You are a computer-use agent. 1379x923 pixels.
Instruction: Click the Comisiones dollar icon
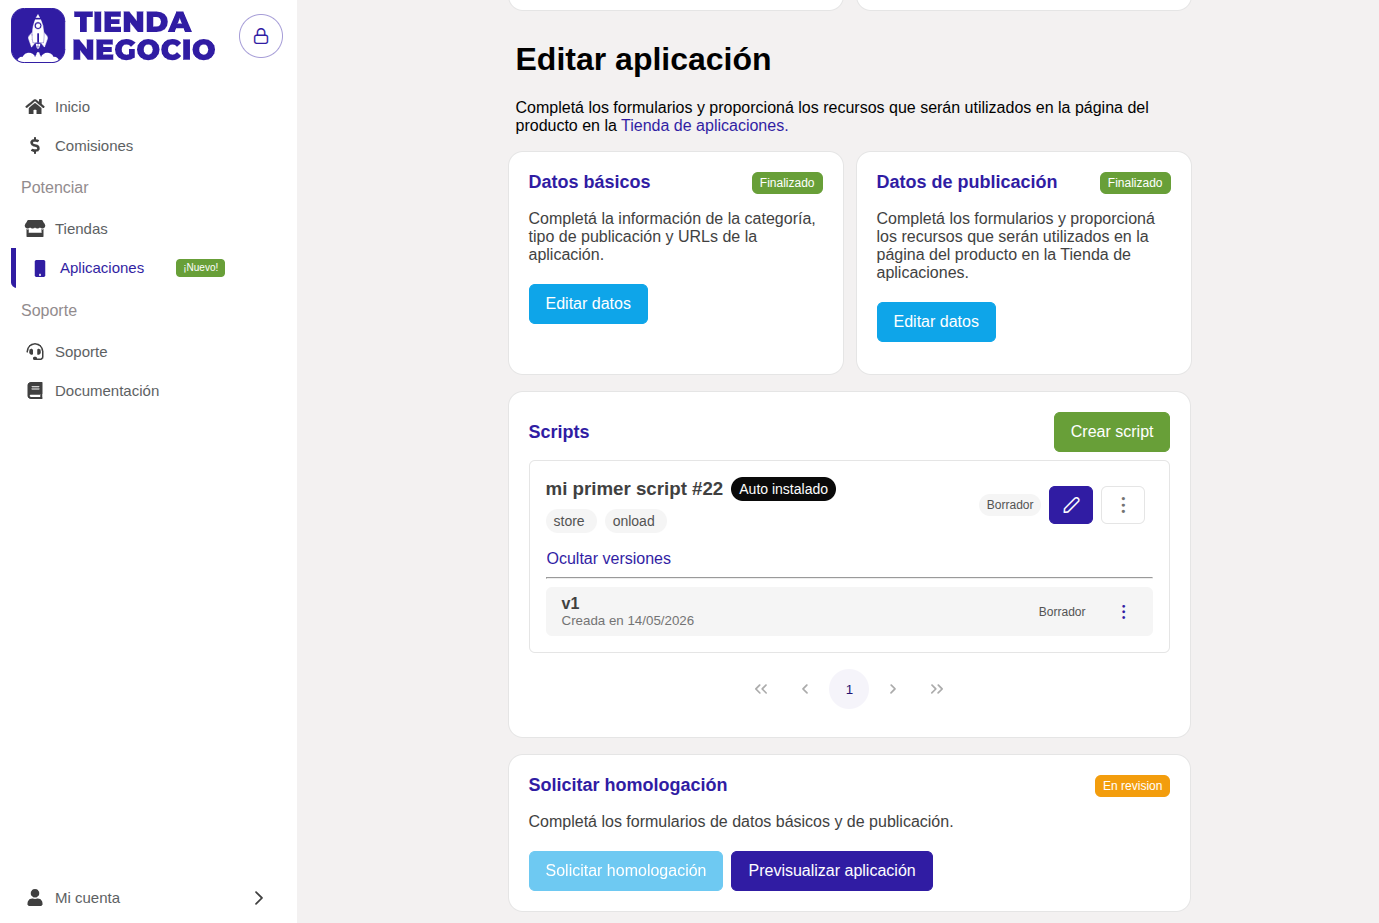[35, 146]
